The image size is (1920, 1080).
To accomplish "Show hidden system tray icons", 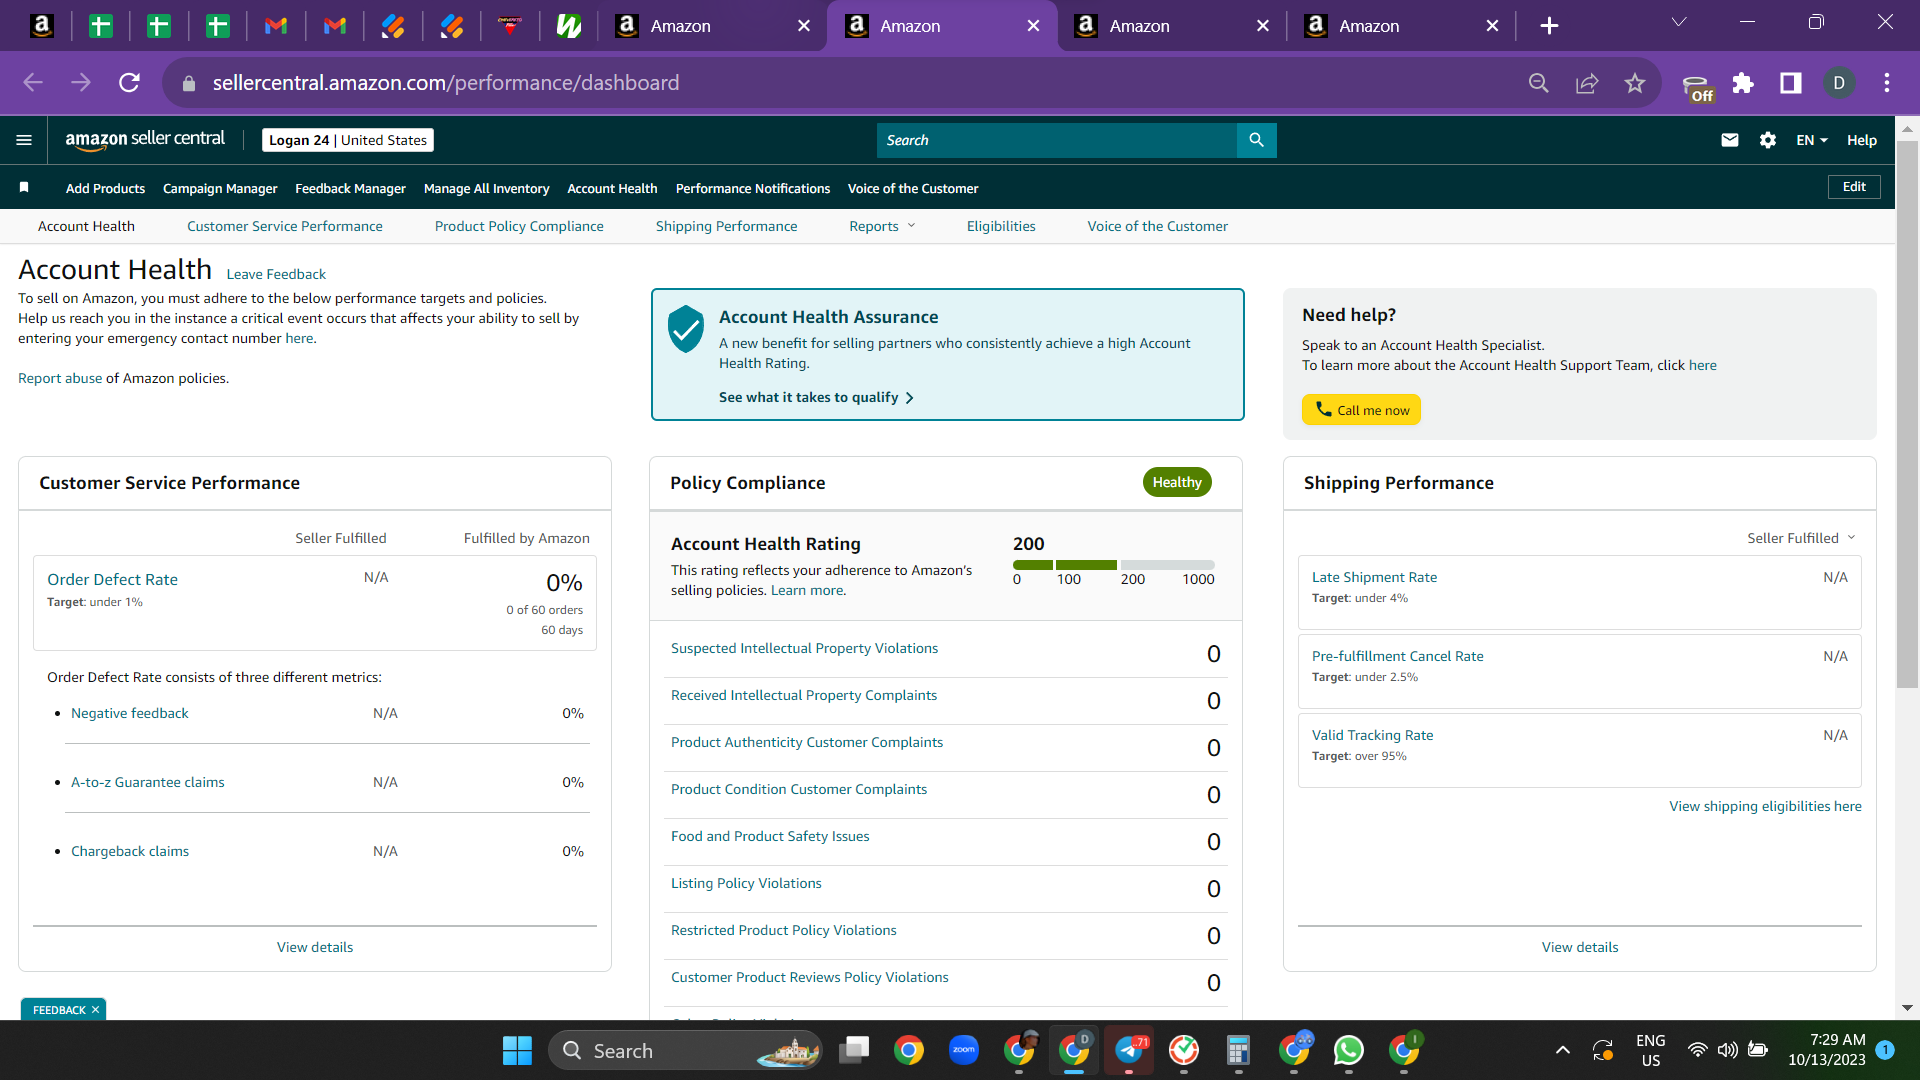I will click(x=1563, y=1050).
